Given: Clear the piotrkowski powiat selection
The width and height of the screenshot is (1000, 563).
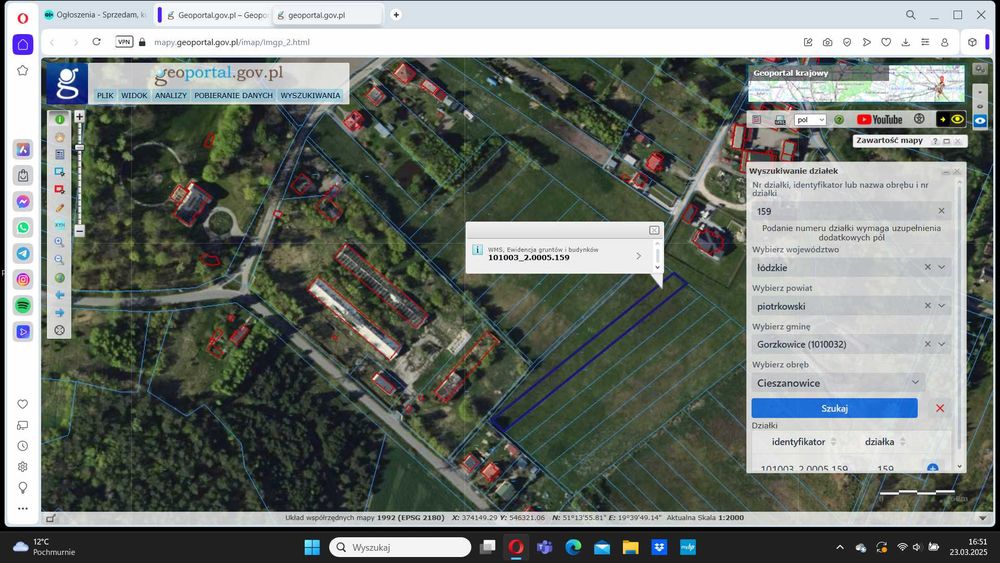Looking at the screenshot, I should click(928, 305).
